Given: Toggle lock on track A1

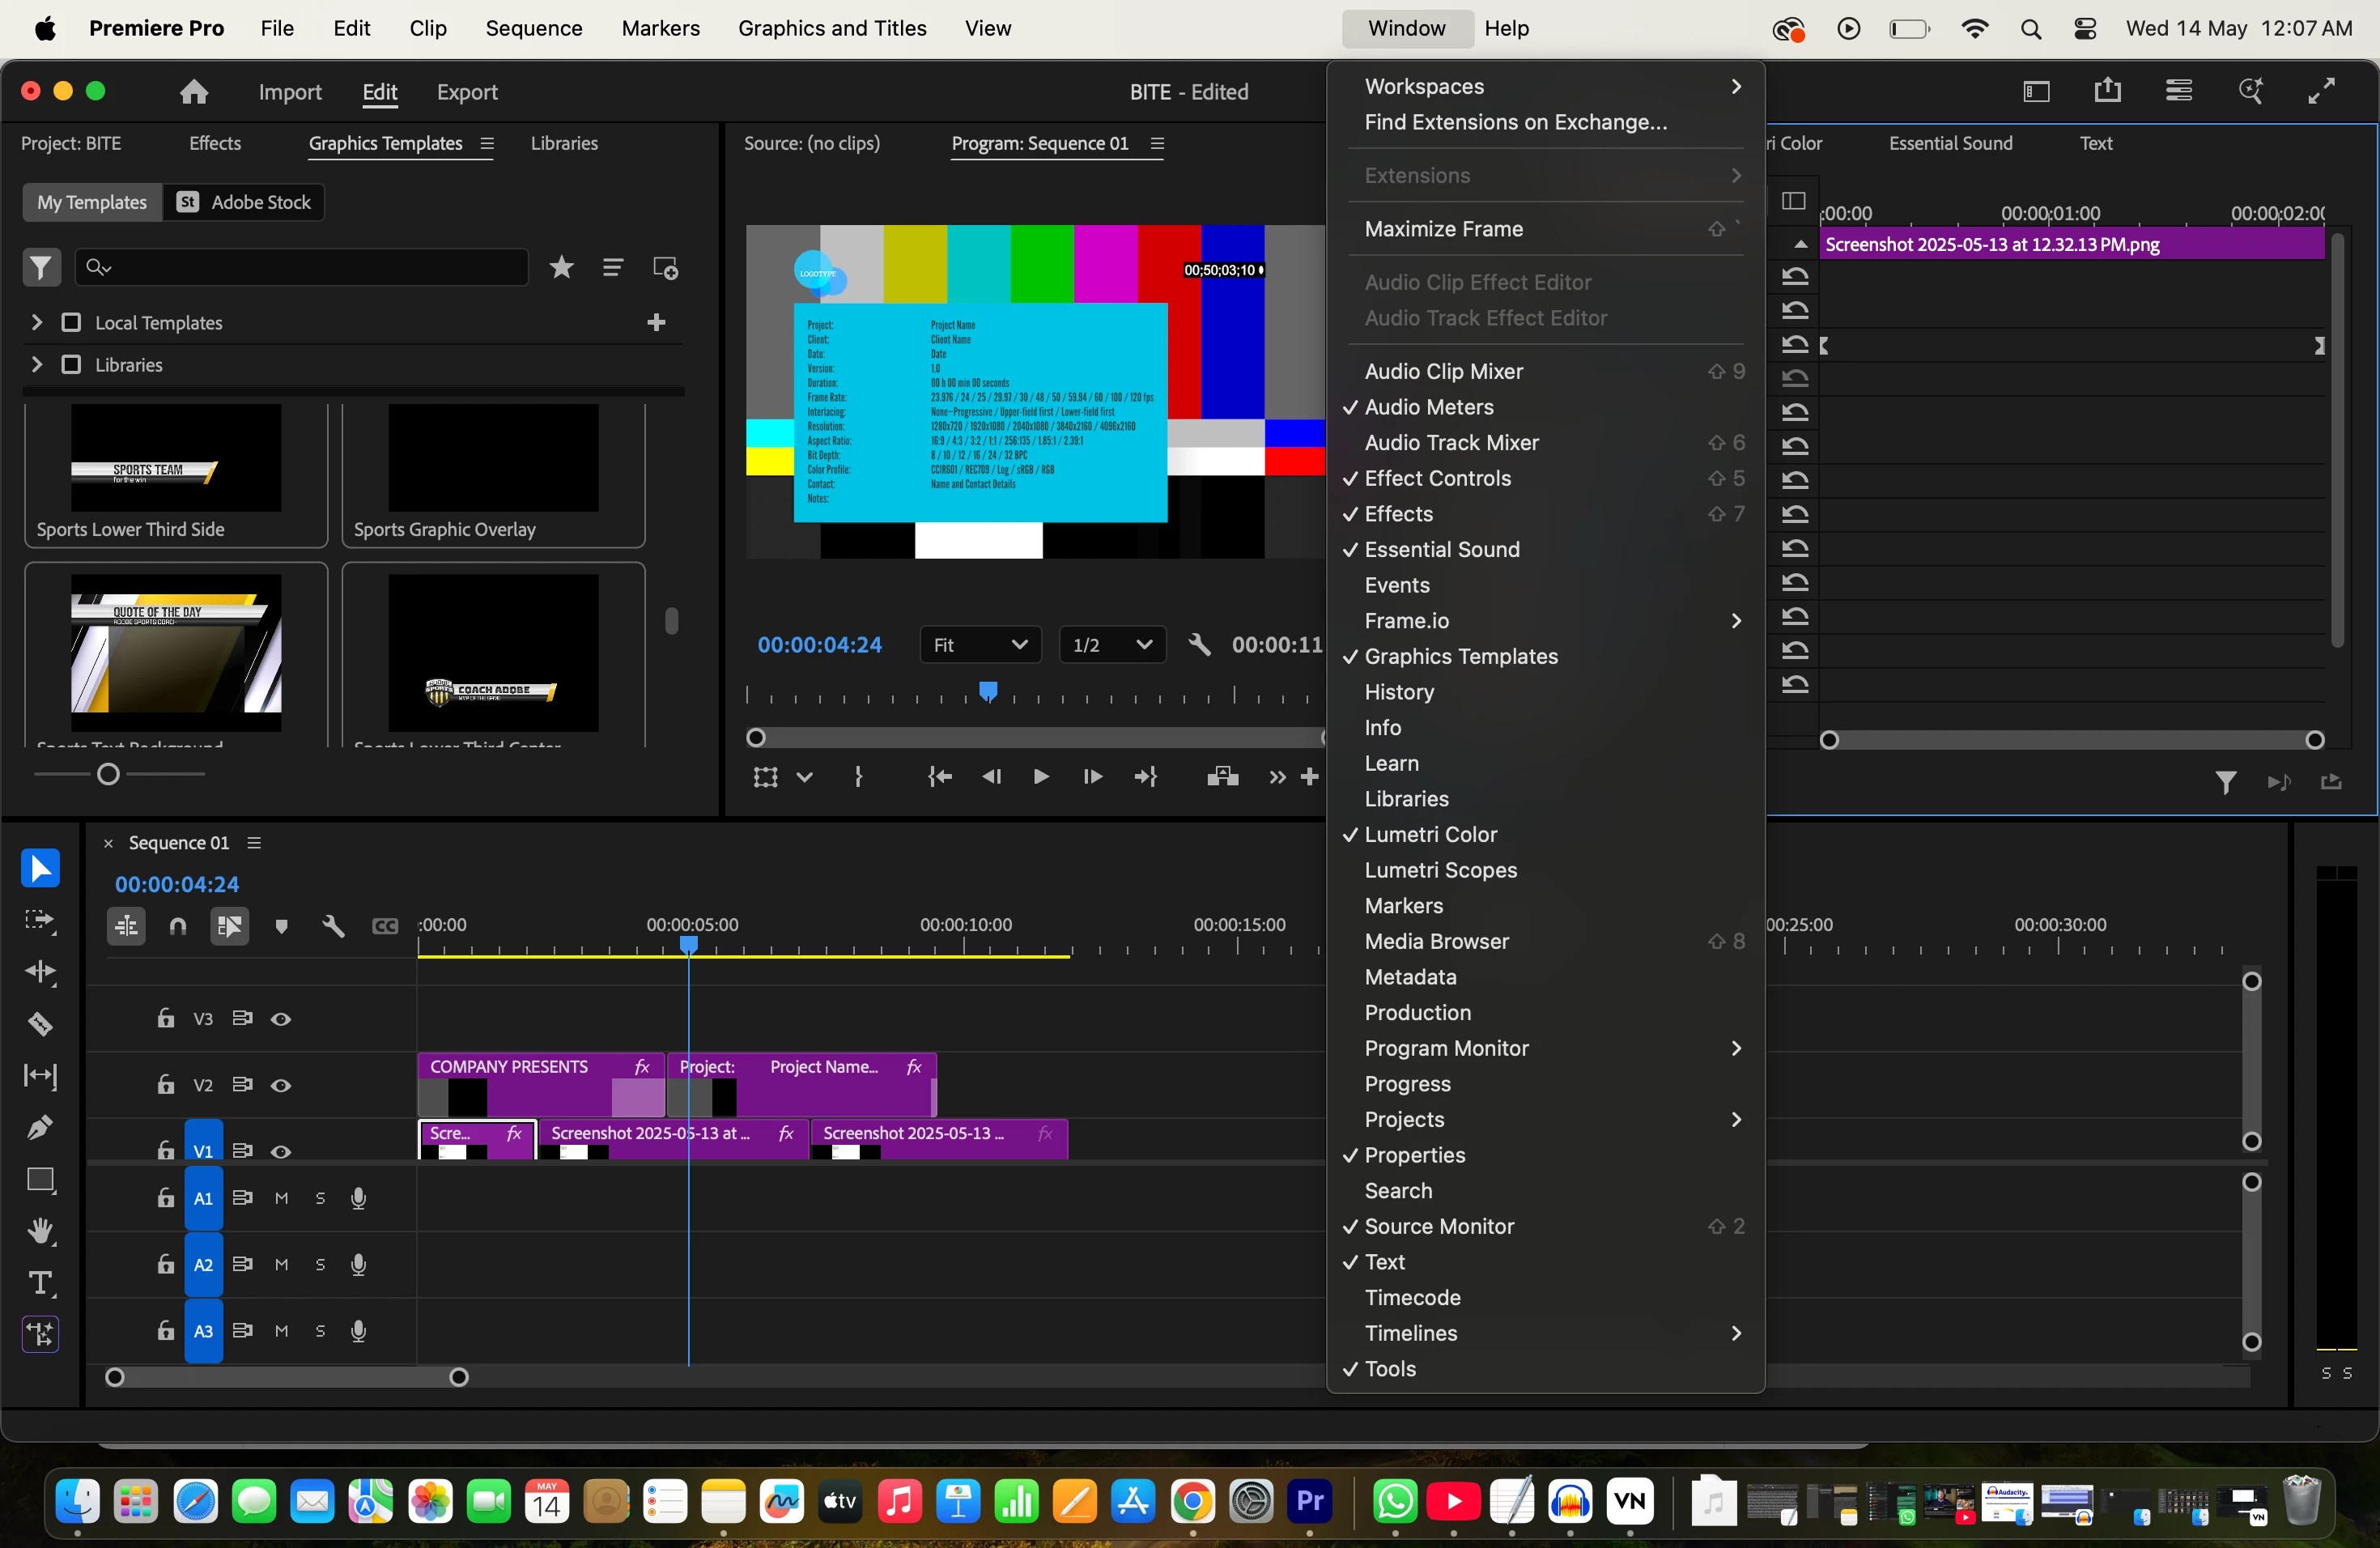Looking at the screenshot, I should tap(166, 1198).
